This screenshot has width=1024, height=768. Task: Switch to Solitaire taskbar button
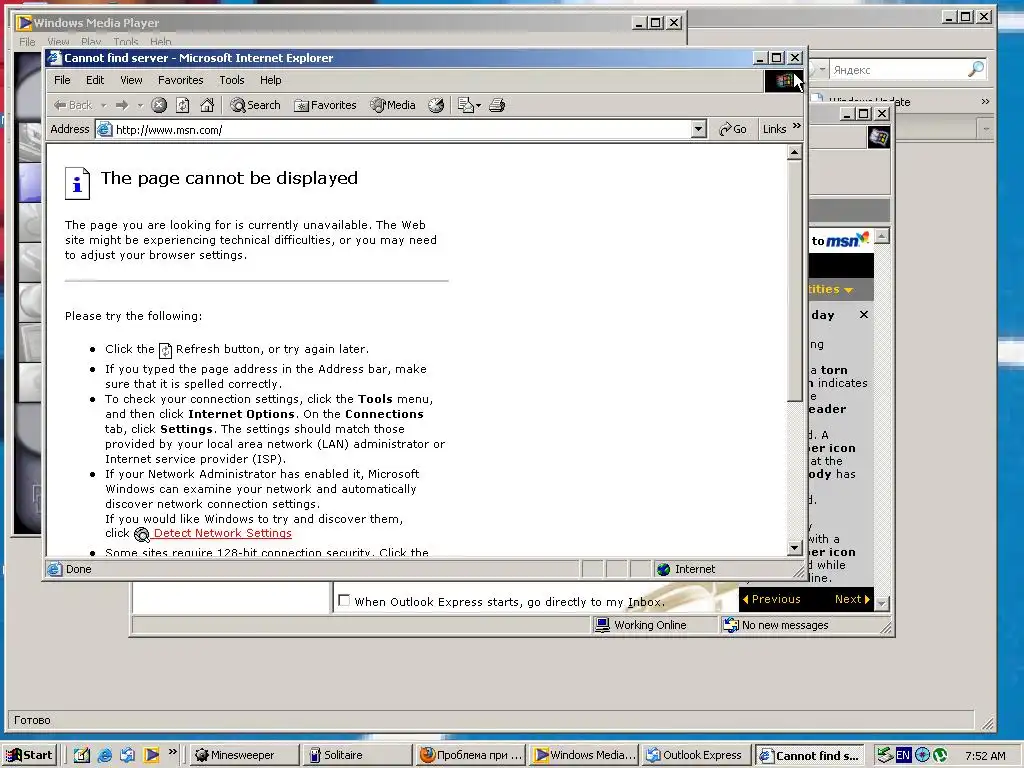point(357,755)
